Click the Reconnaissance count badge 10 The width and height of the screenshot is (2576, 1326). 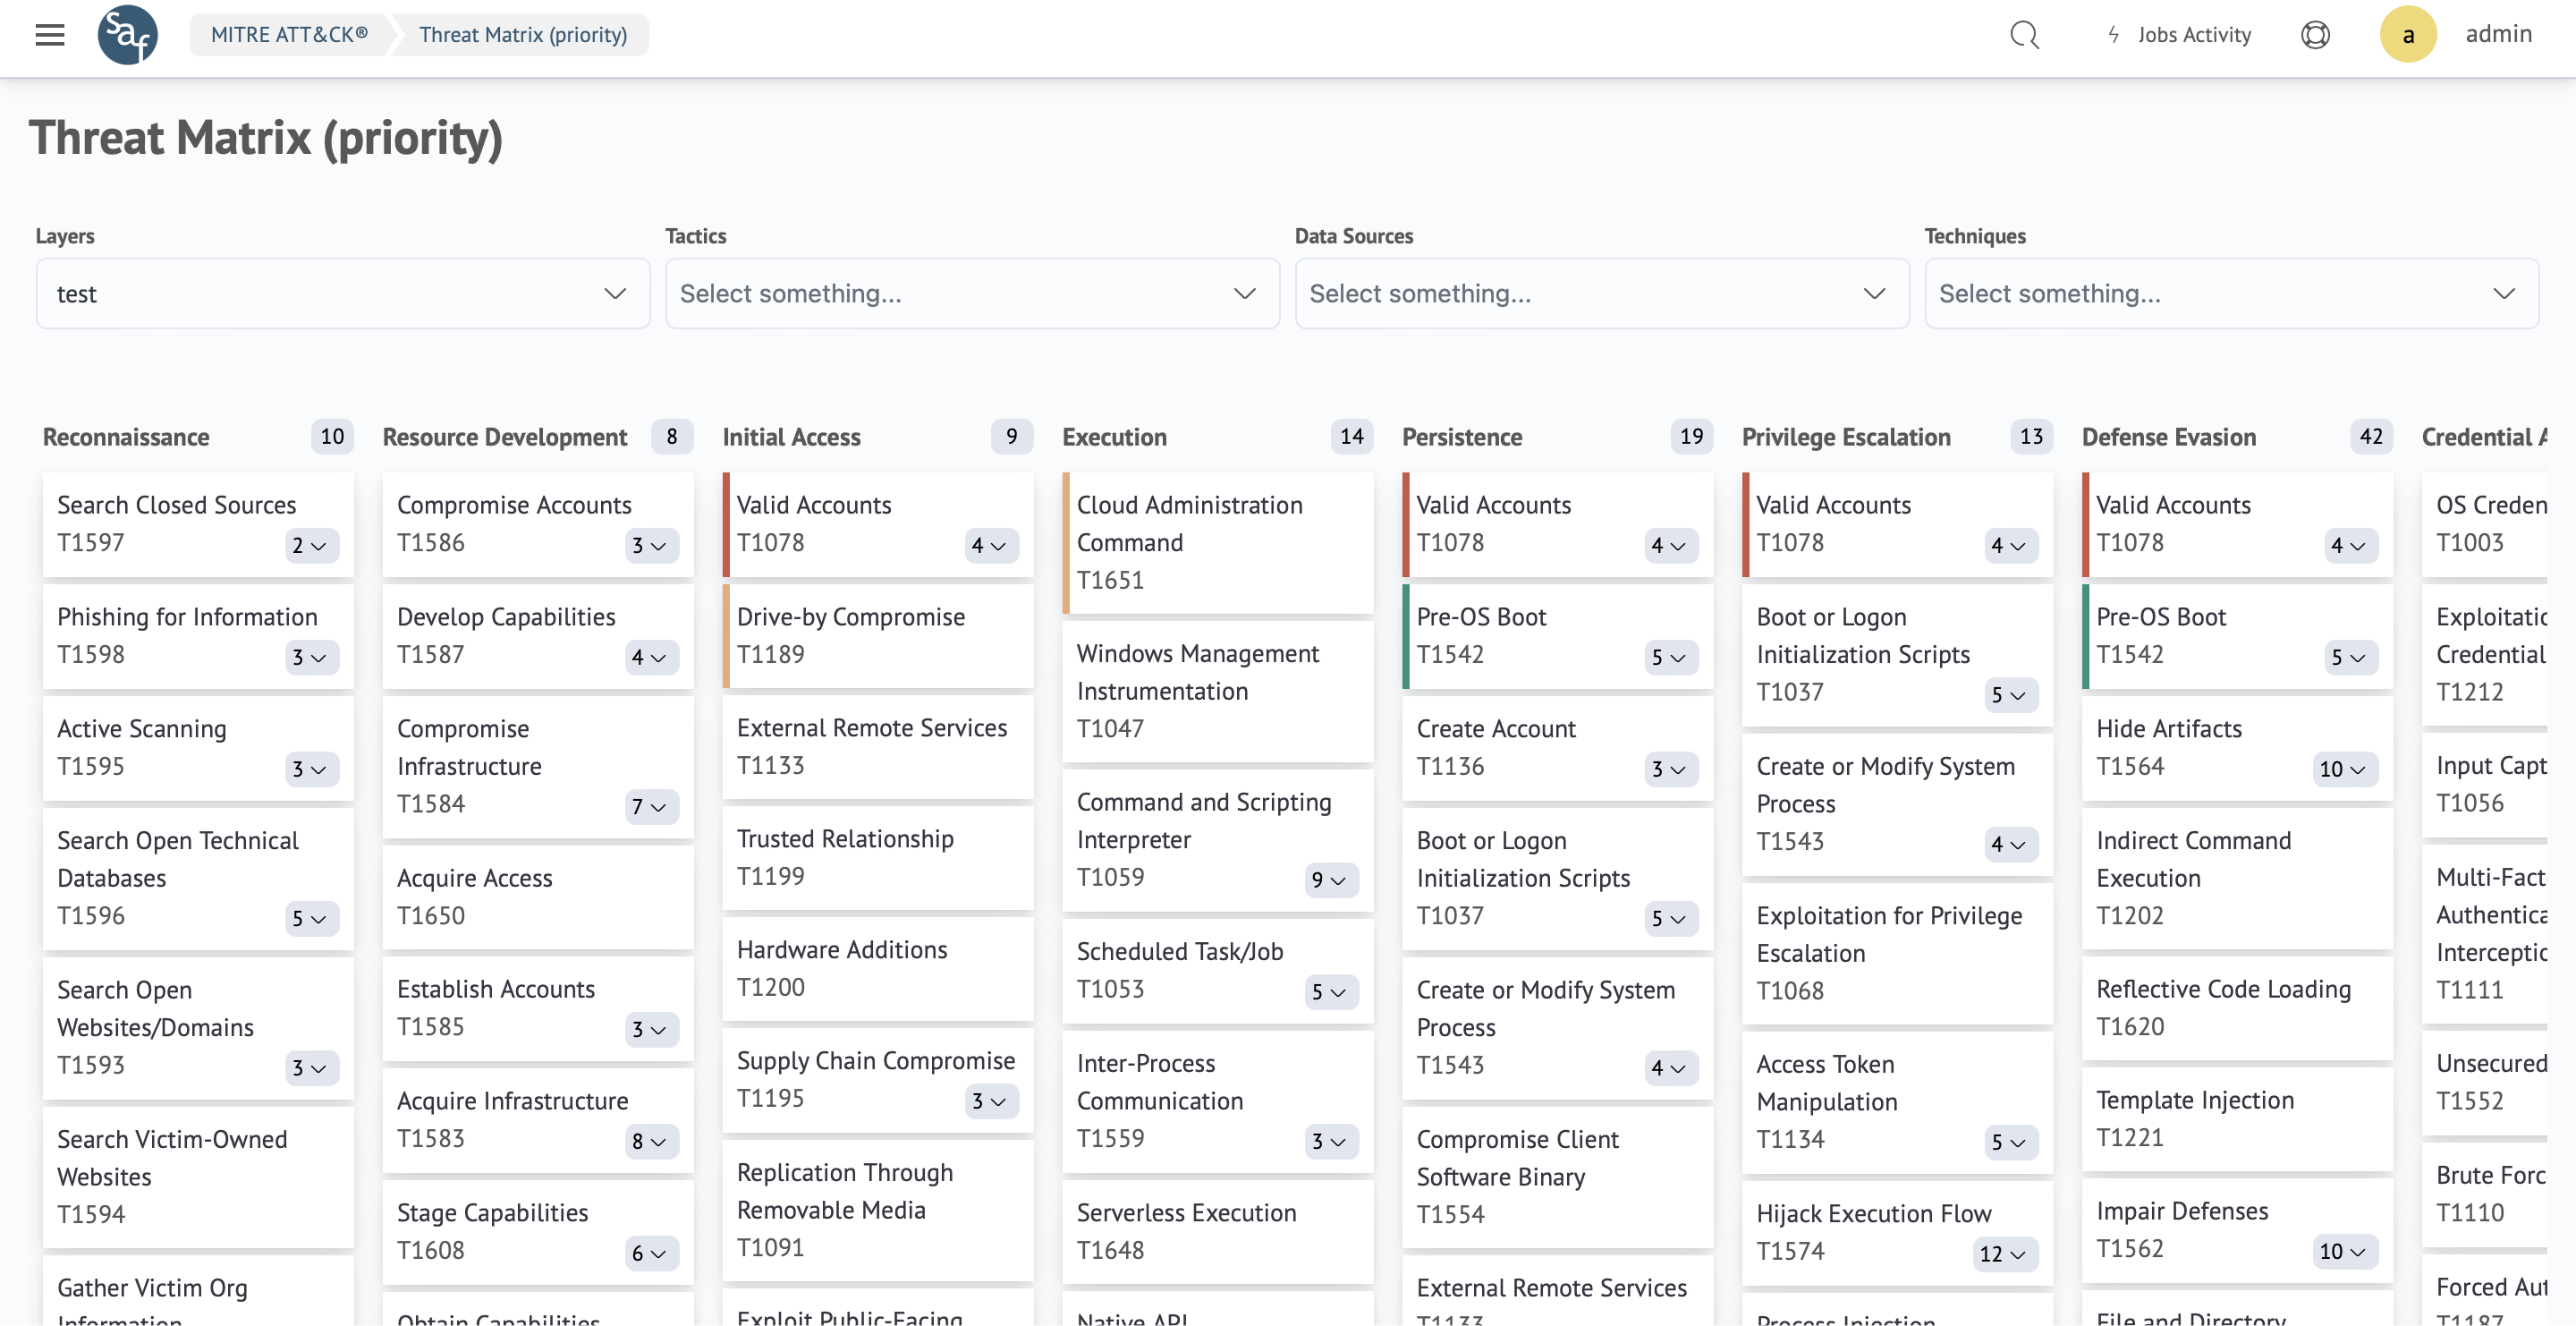click(332, 437)
